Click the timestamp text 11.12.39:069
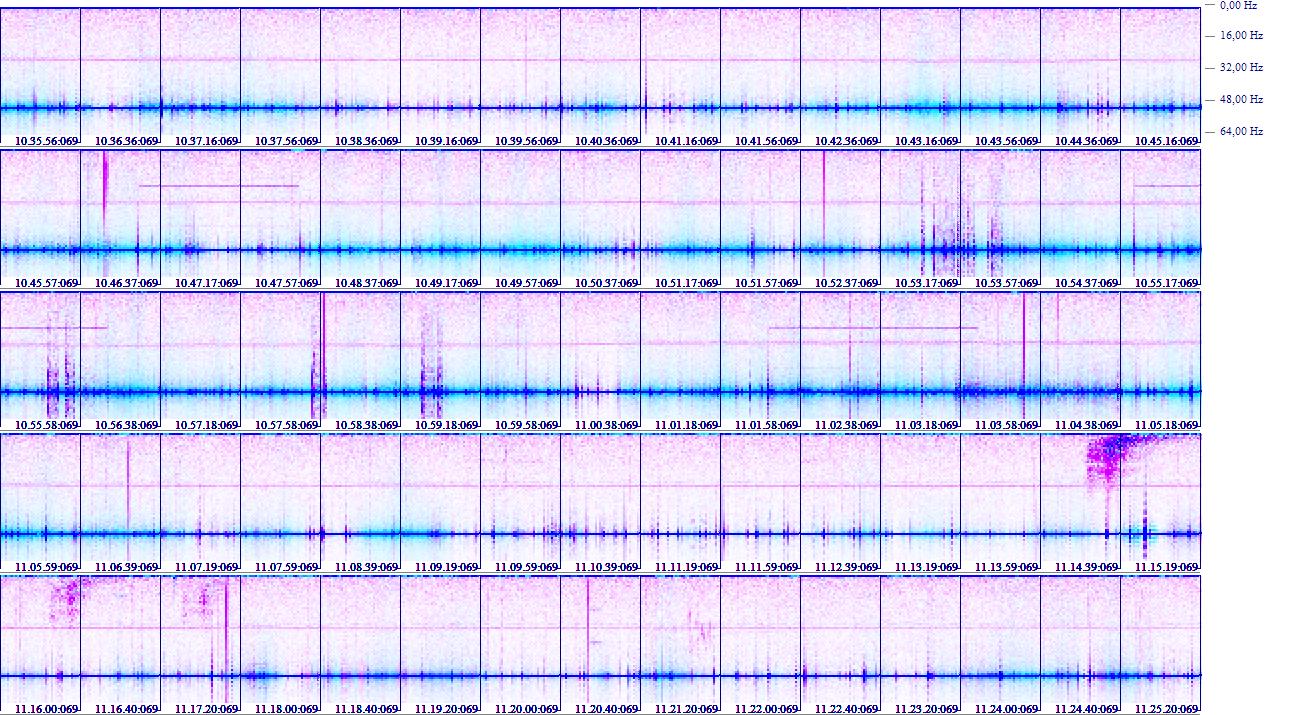Screen dimensions: 1303x715 point(847,568)
